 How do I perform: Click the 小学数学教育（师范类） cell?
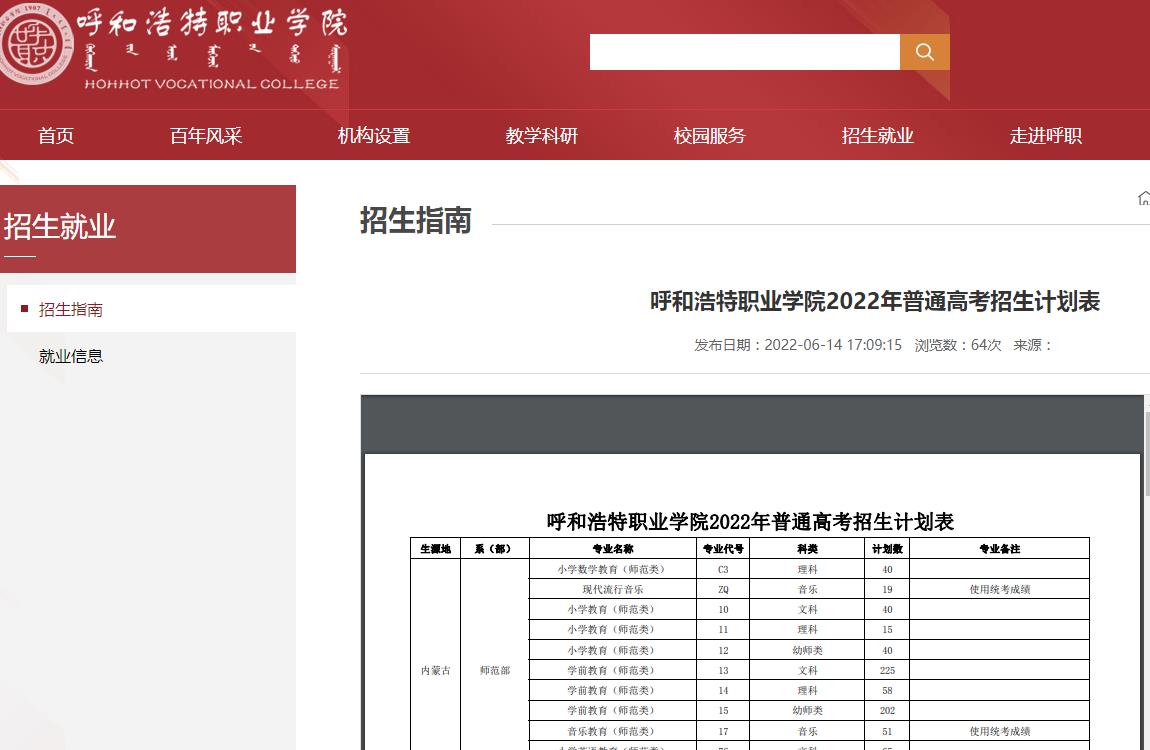(x=613, y=569)
